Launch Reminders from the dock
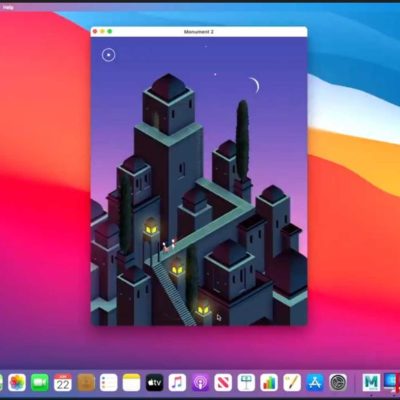Image resolution: width=400 pixels, height=400 pixels. (109, 382)
